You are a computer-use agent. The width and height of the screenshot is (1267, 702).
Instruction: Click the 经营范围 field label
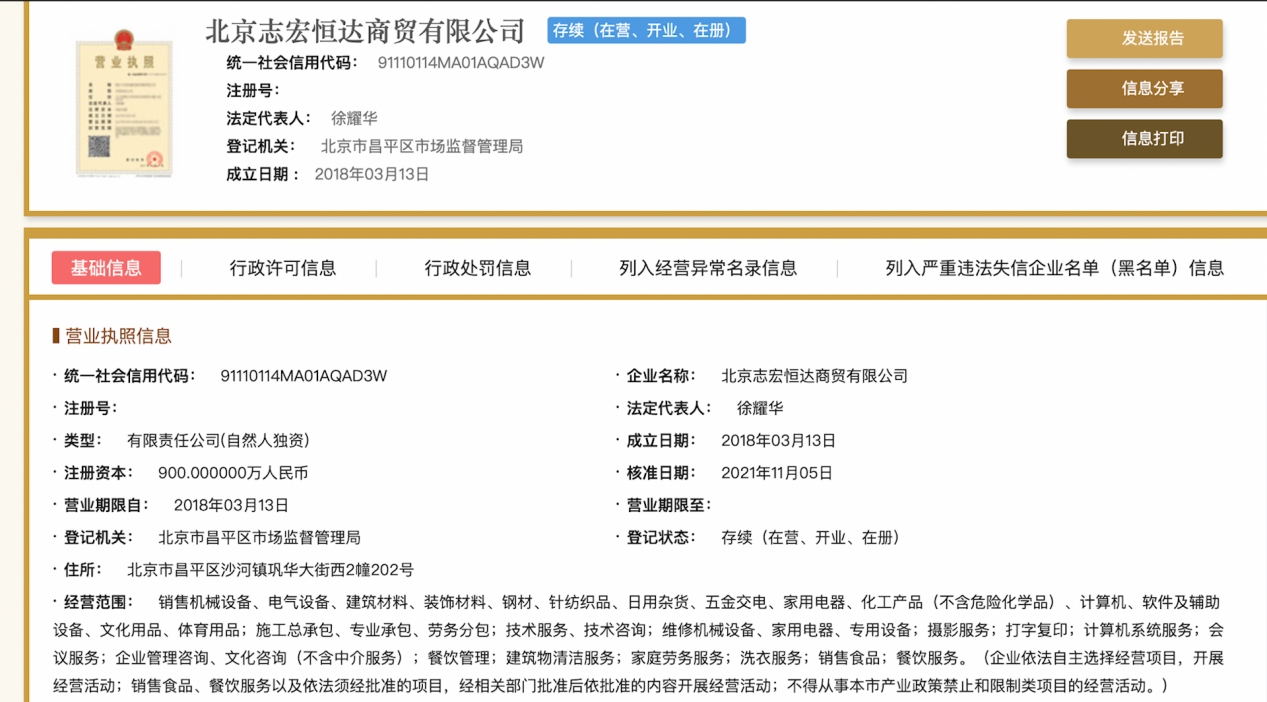(x=98, y=602)
